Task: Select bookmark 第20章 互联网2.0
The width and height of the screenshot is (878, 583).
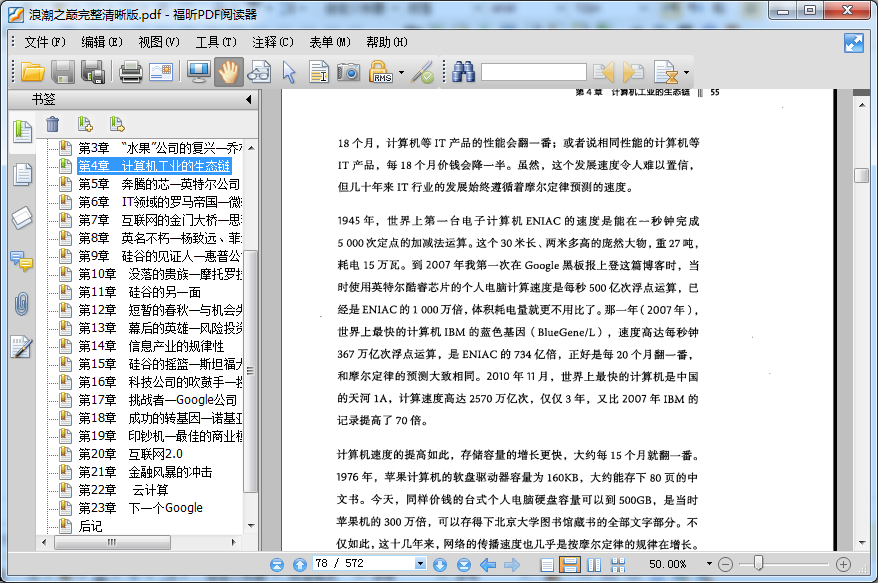Action: click(130, 454)
